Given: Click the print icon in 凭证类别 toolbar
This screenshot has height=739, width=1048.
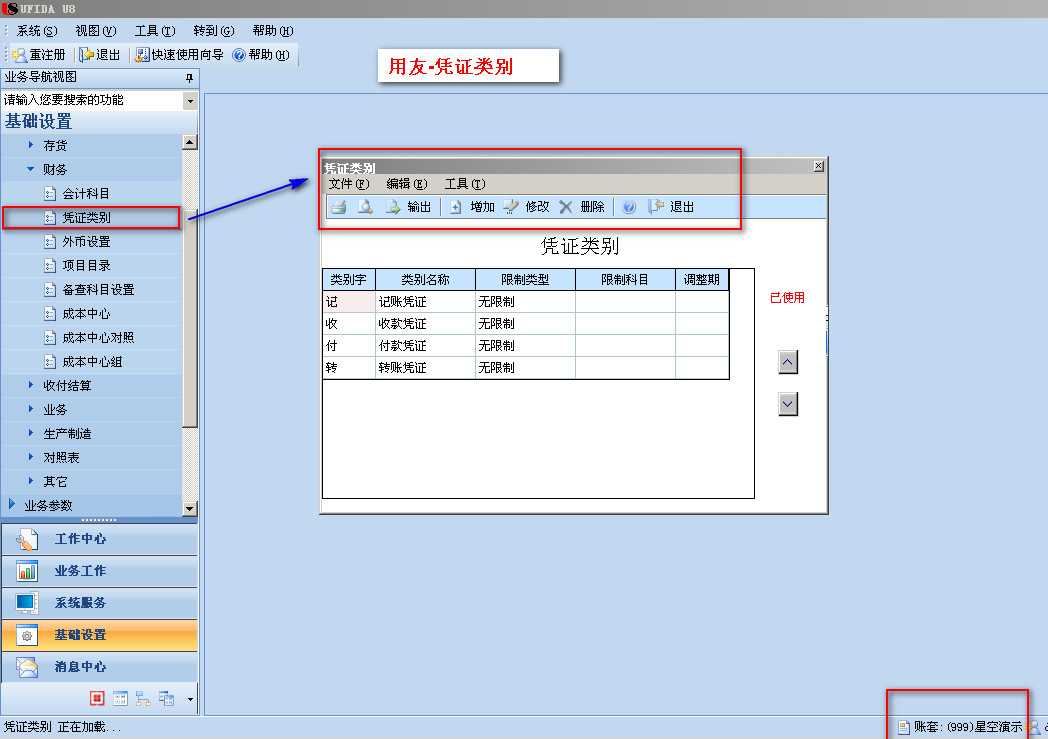Looking at the screenshot, I should [x=339, y=207].
